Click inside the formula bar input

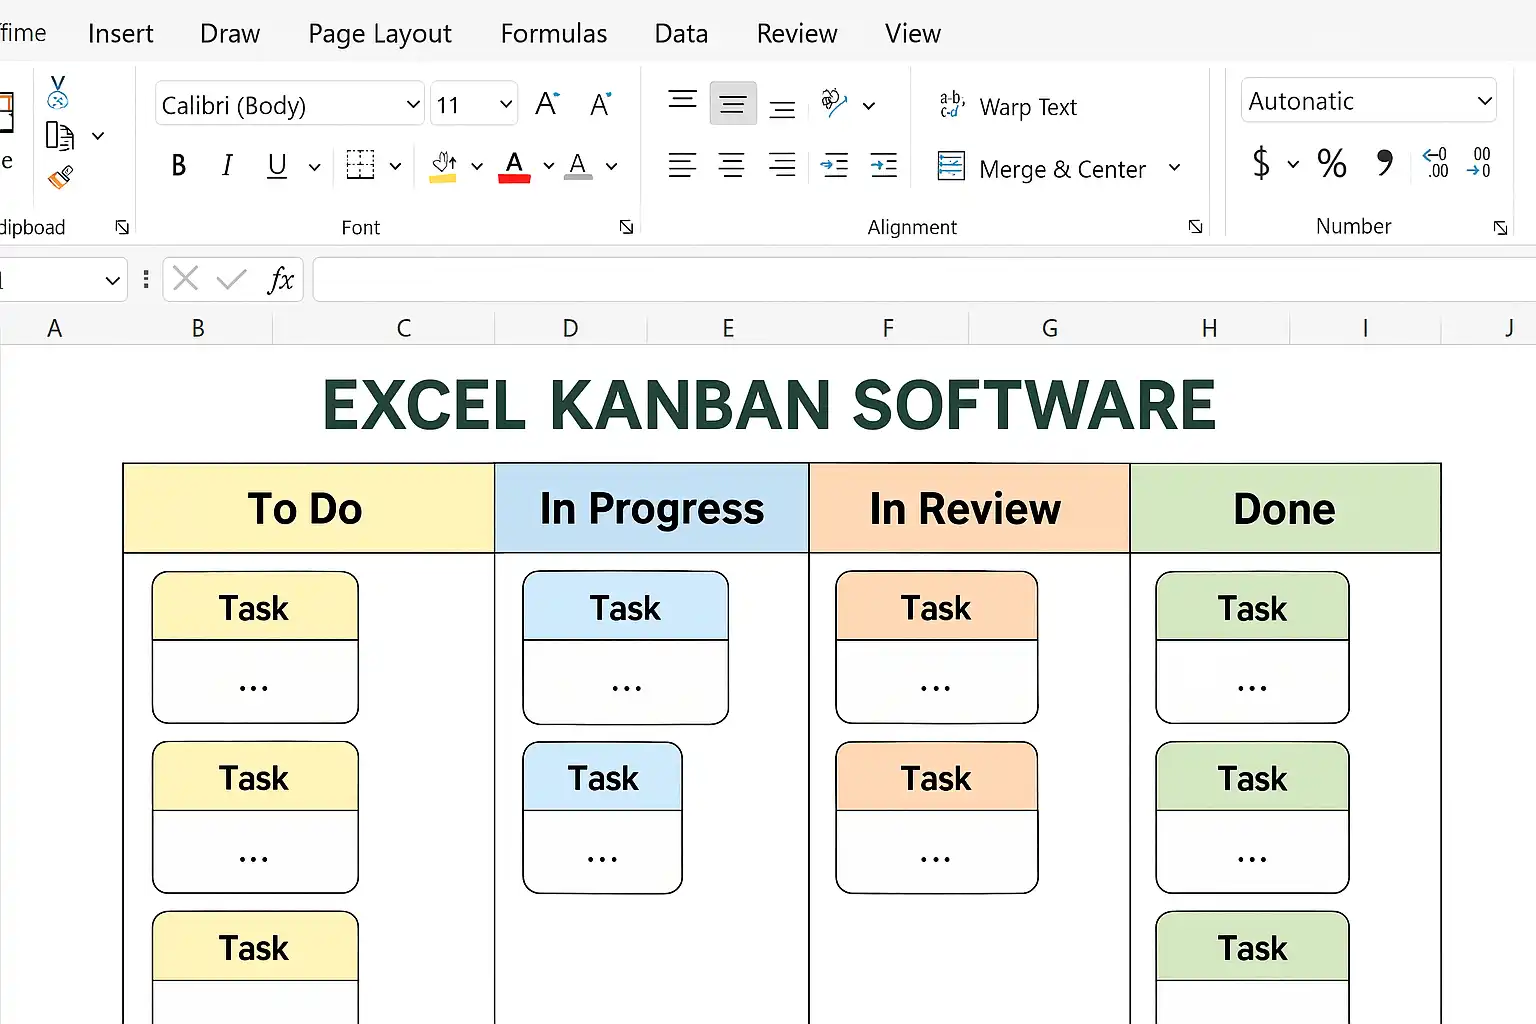tap(920, 279)
